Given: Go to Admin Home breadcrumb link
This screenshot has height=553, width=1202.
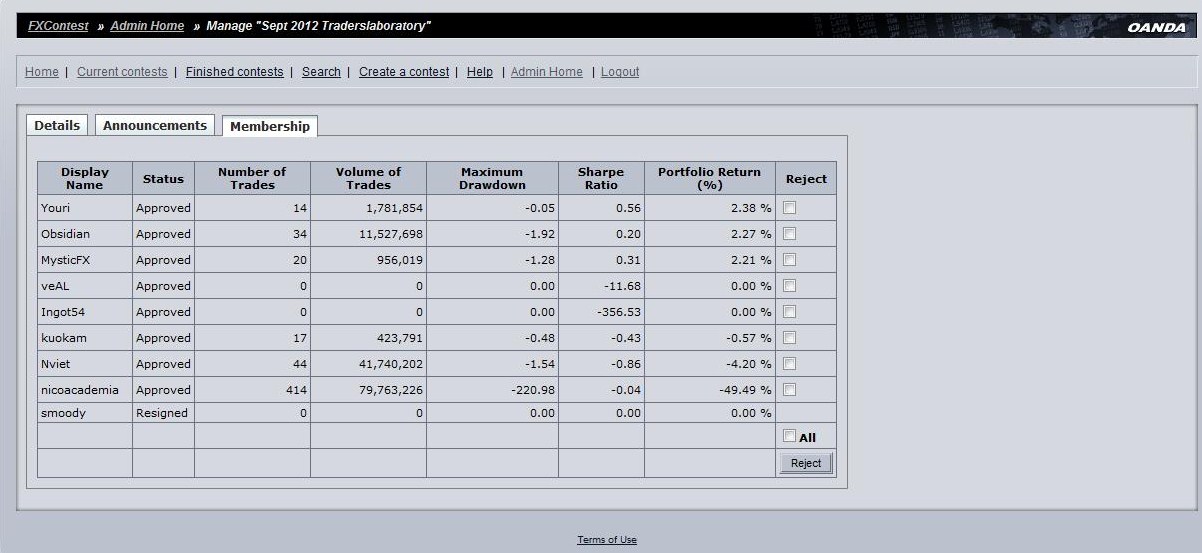Looking at the screenshot, I should click(x=147, y=26).
